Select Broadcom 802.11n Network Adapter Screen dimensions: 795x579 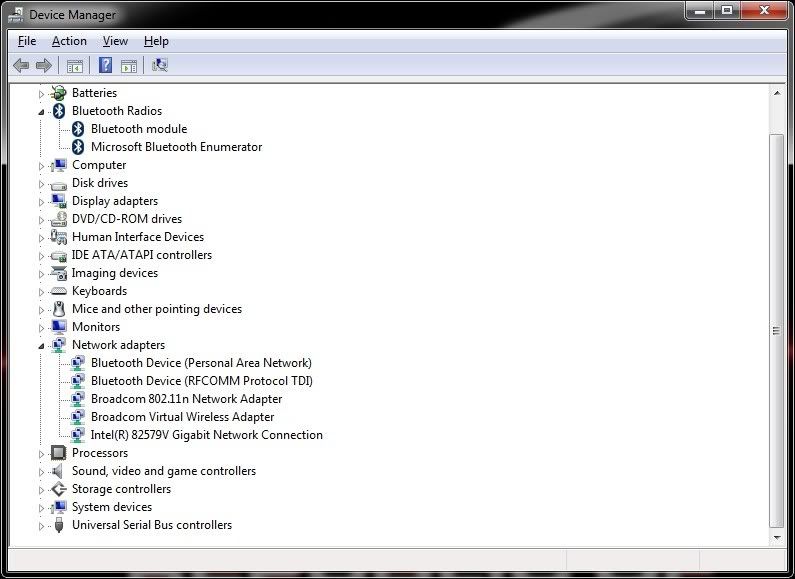187,399
